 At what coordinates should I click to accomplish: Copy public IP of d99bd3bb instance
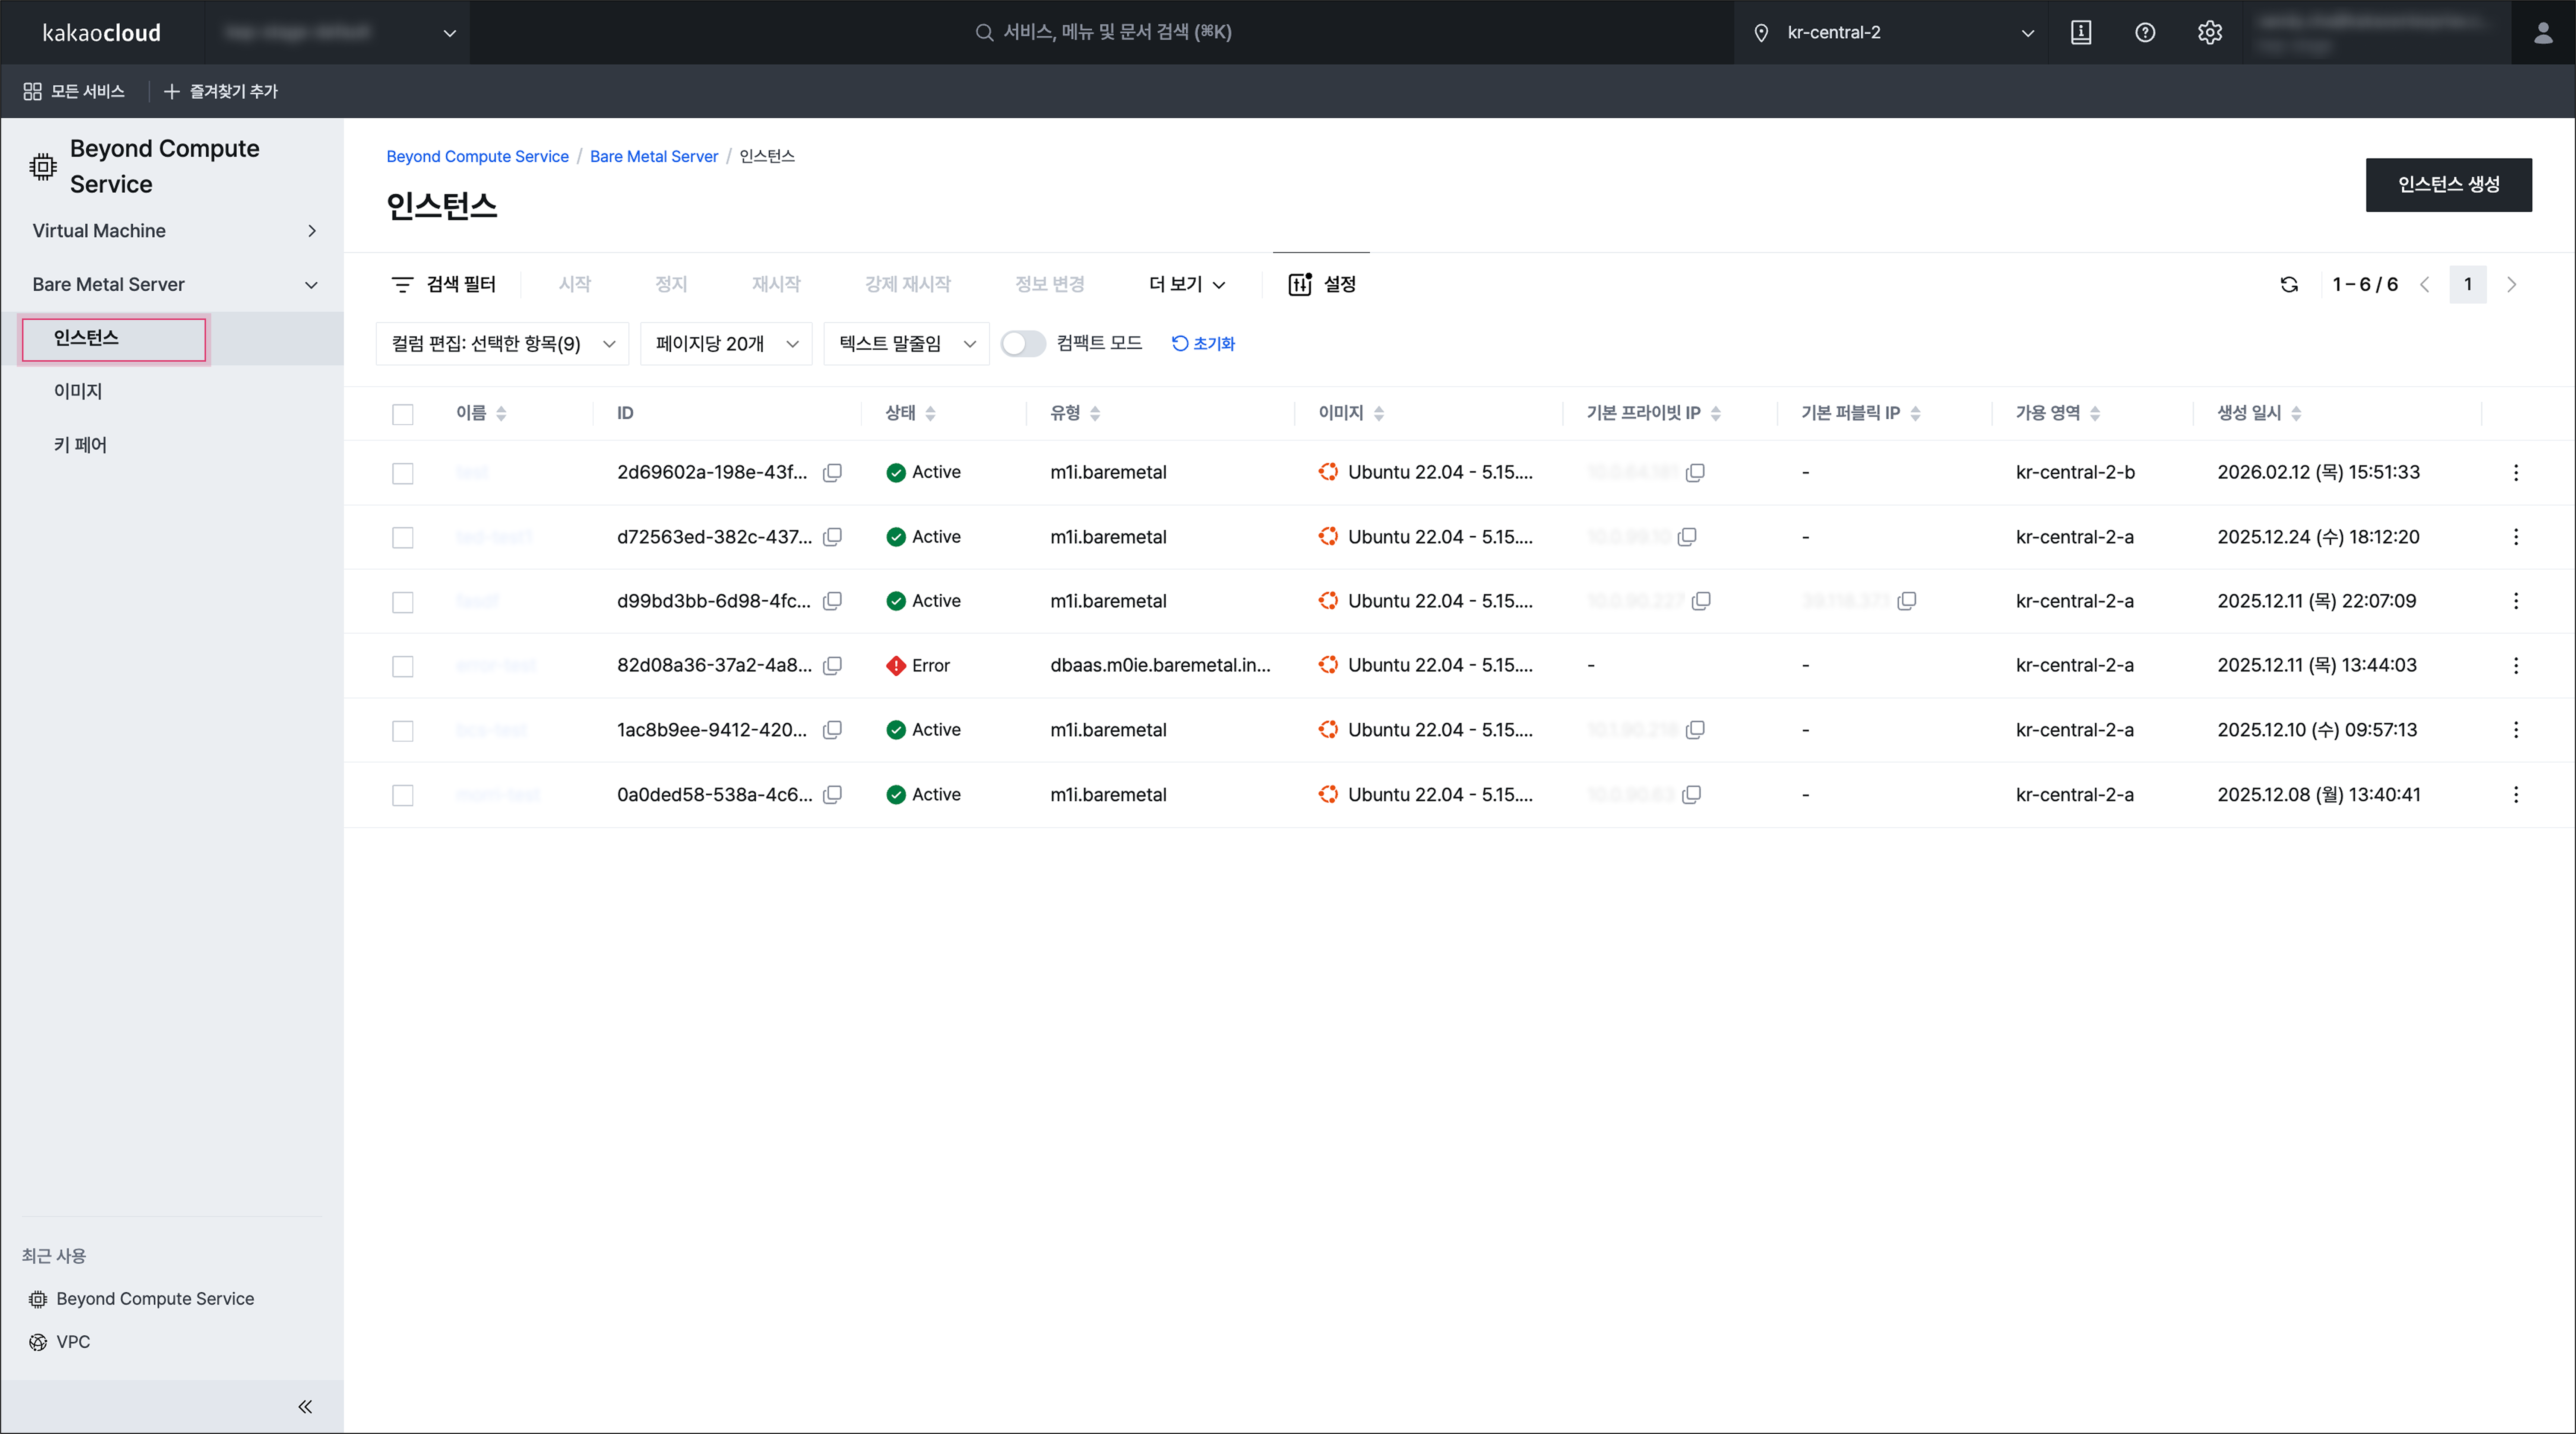tap(1907, 601)
